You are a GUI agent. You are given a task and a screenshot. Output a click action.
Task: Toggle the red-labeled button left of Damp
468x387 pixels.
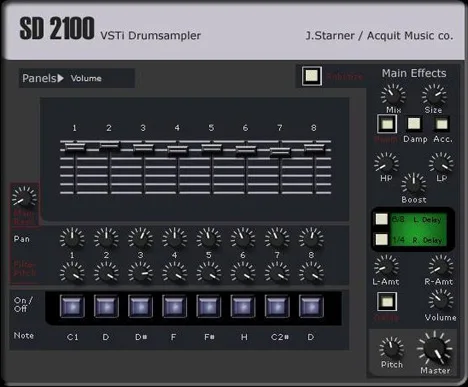pos(387,124)
